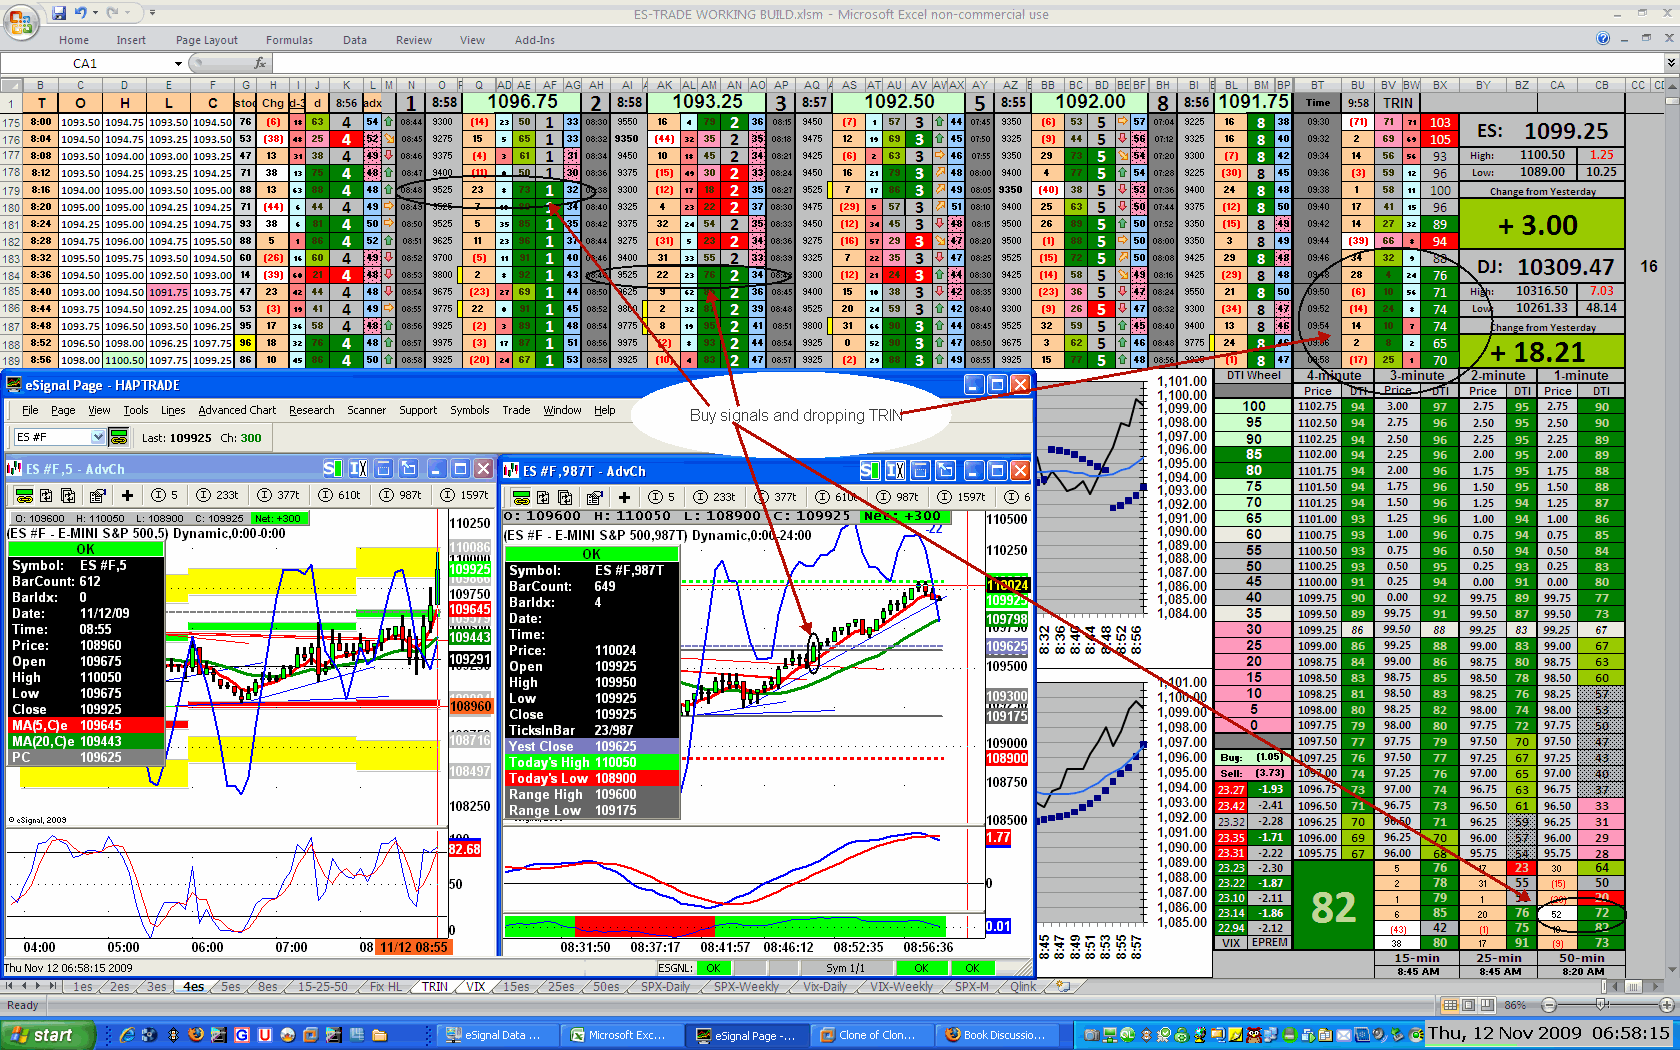Click the Excel zoom slider handle
The height and width of the screenshot is (1050, 1680).
coord(1601,1005)
